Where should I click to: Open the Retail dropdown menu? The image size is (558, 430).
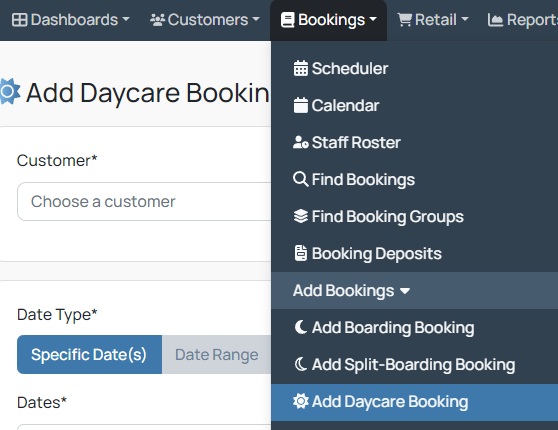point(433,20)
